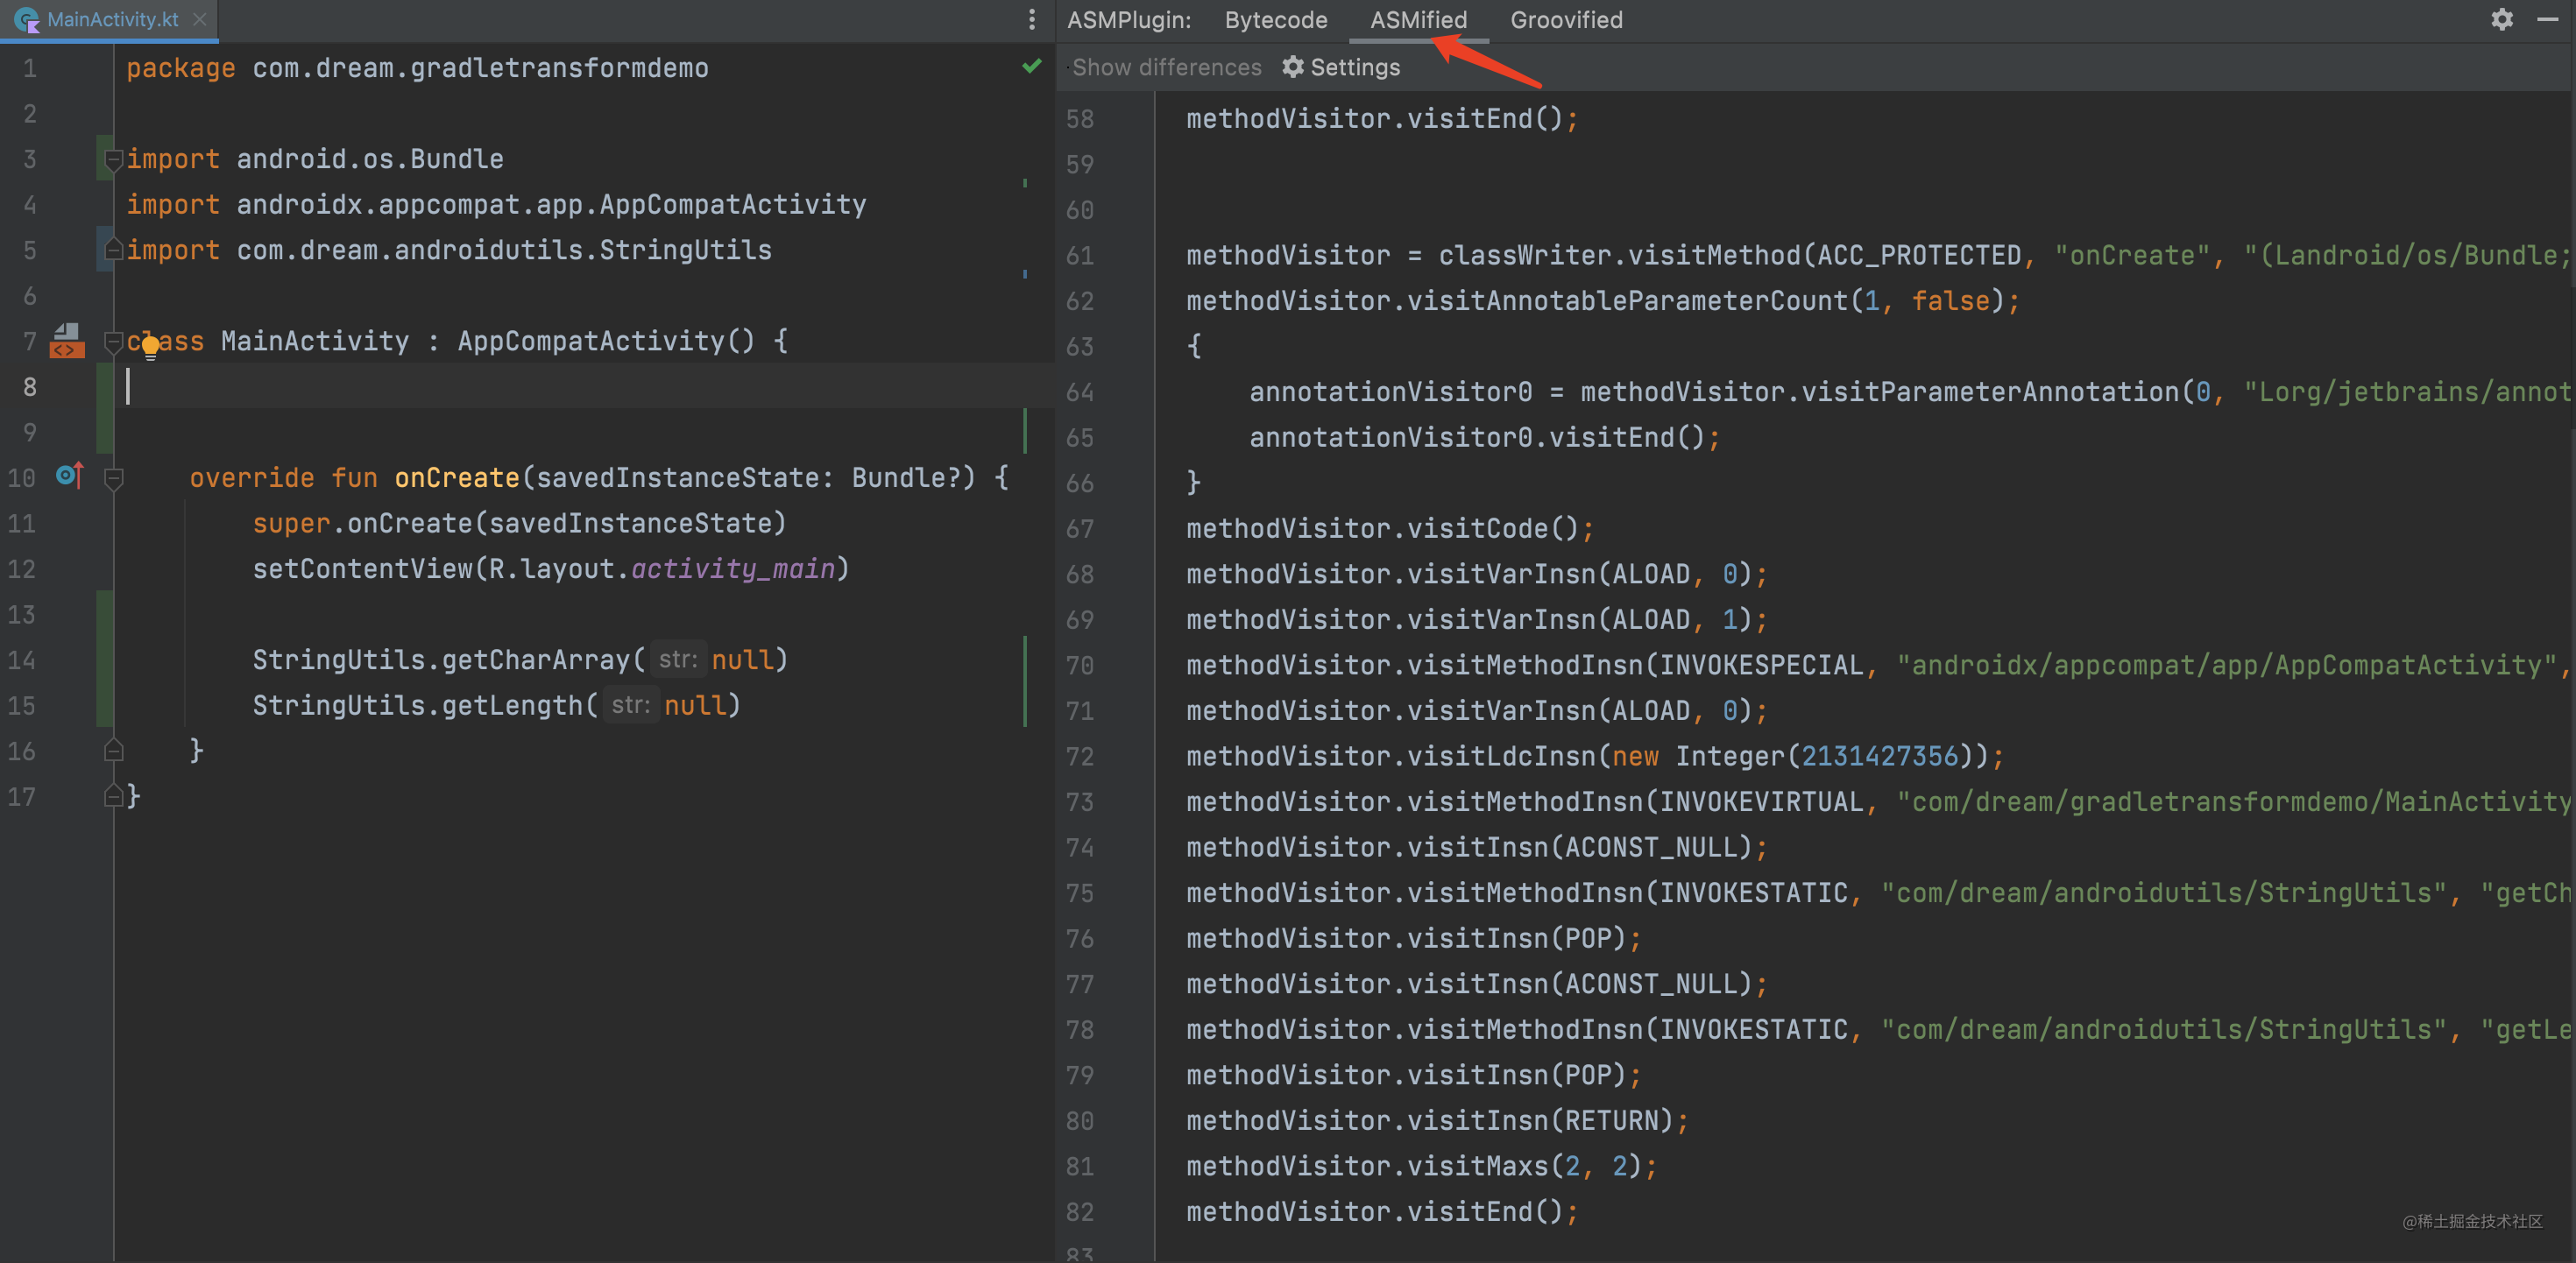Click the three-dot editor tab options icon
2576x1263 pixels.
point(1031,19)
